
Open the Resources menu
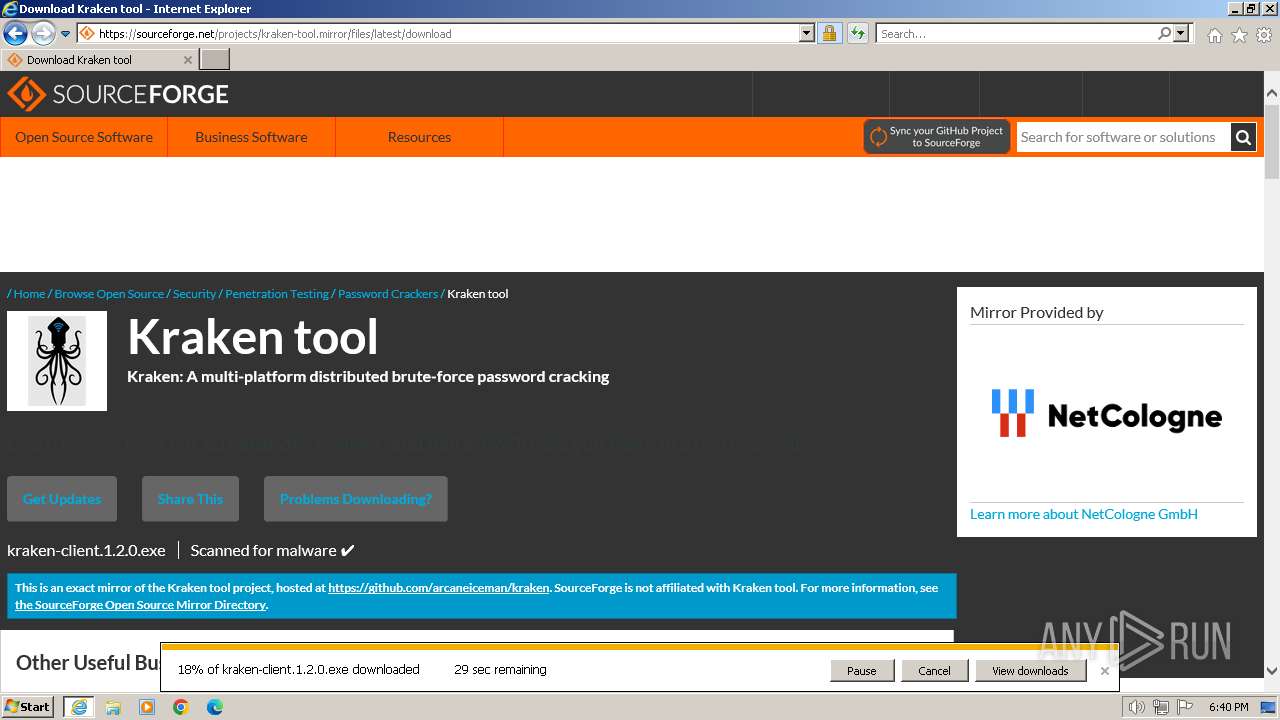pyautogui.click(x=419, y=137)
